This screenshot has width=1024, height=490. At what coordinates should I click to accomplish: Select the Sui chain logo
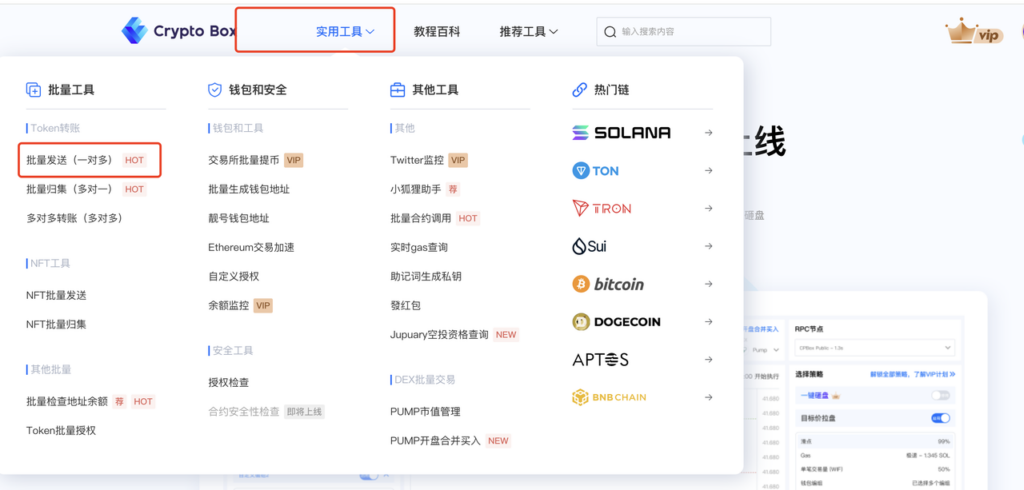(x=590, y=246)
